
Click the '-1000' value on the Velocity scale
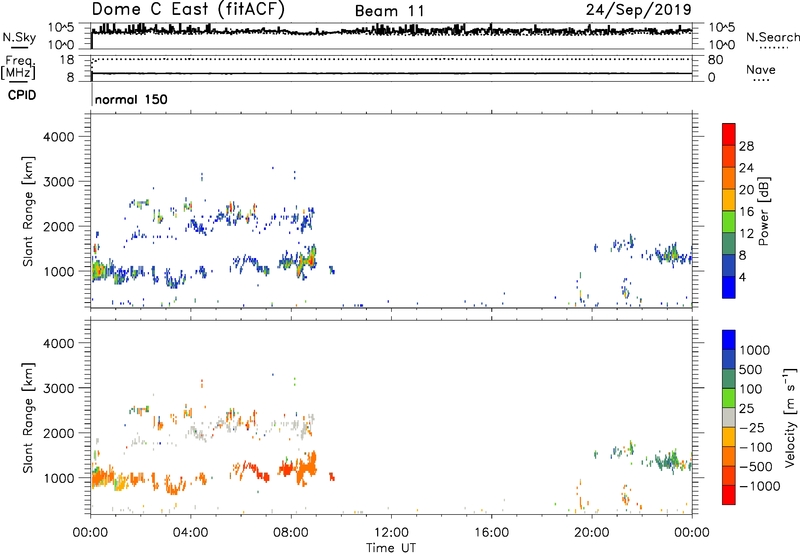click(760, 486)
